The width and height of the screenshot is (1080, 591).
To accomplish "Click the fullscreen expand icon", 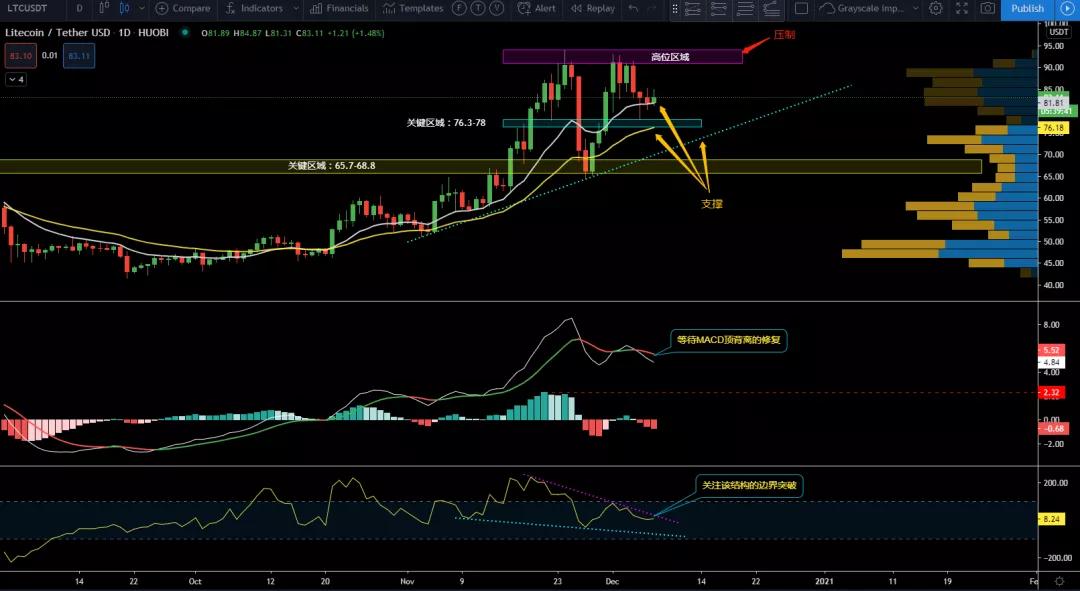I will click(961, 8).
